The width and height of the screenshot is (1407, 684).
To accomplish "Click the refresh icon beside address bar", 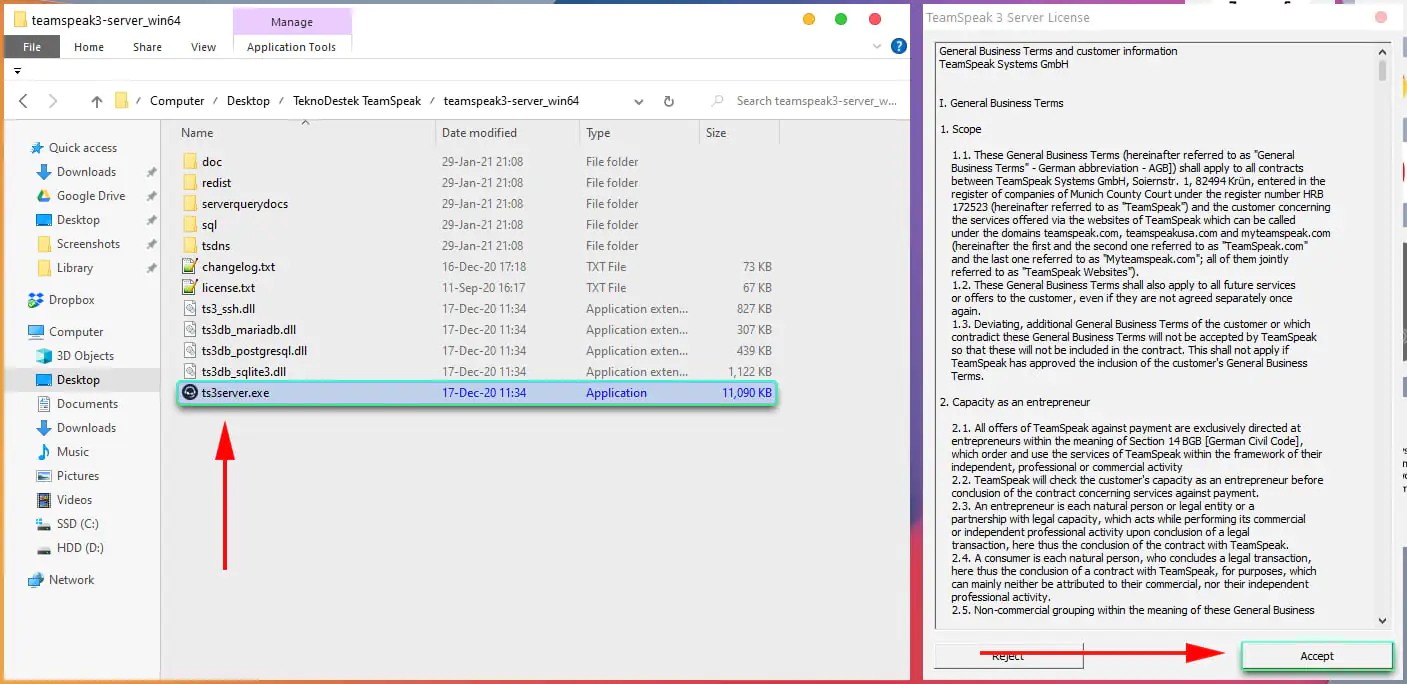I will pyautogui.click(x=668, y=101).
